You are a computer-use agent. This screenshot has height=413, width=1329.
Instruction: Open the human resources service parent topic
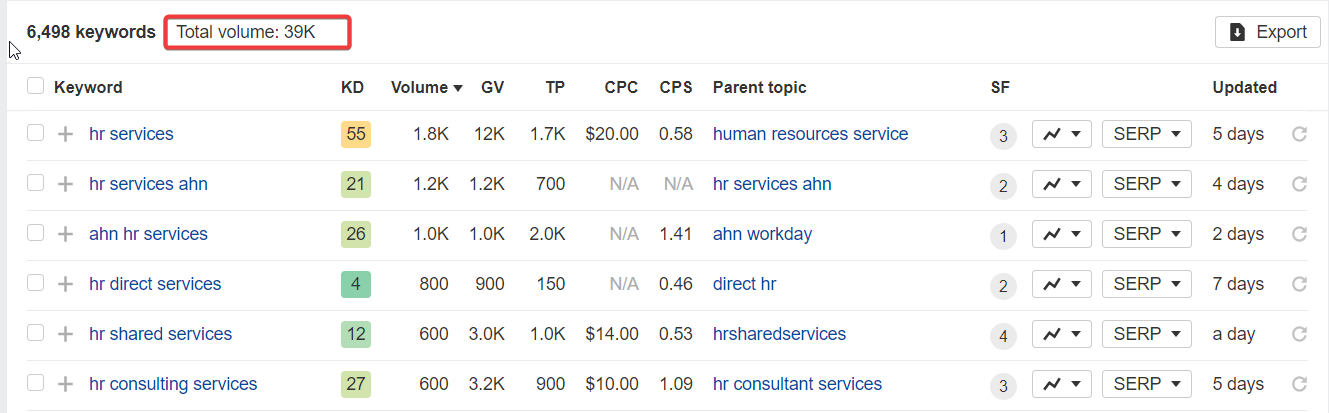pyautogui.click(x=810, y=134)
